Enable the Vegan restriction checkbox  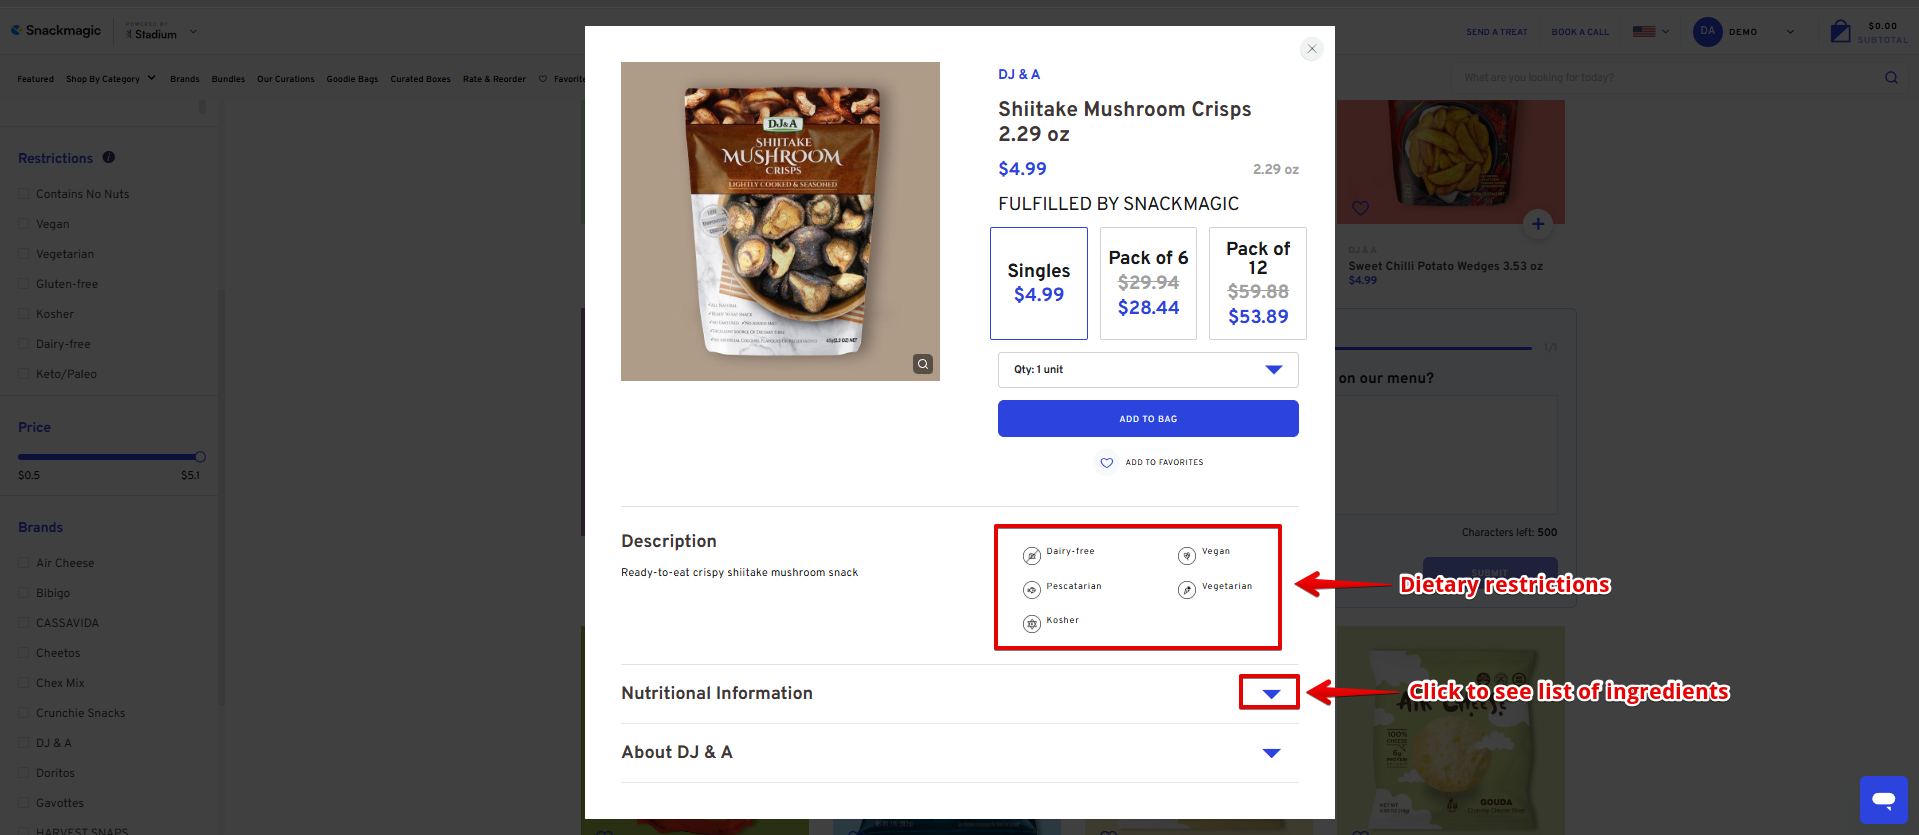coord(24,224)
